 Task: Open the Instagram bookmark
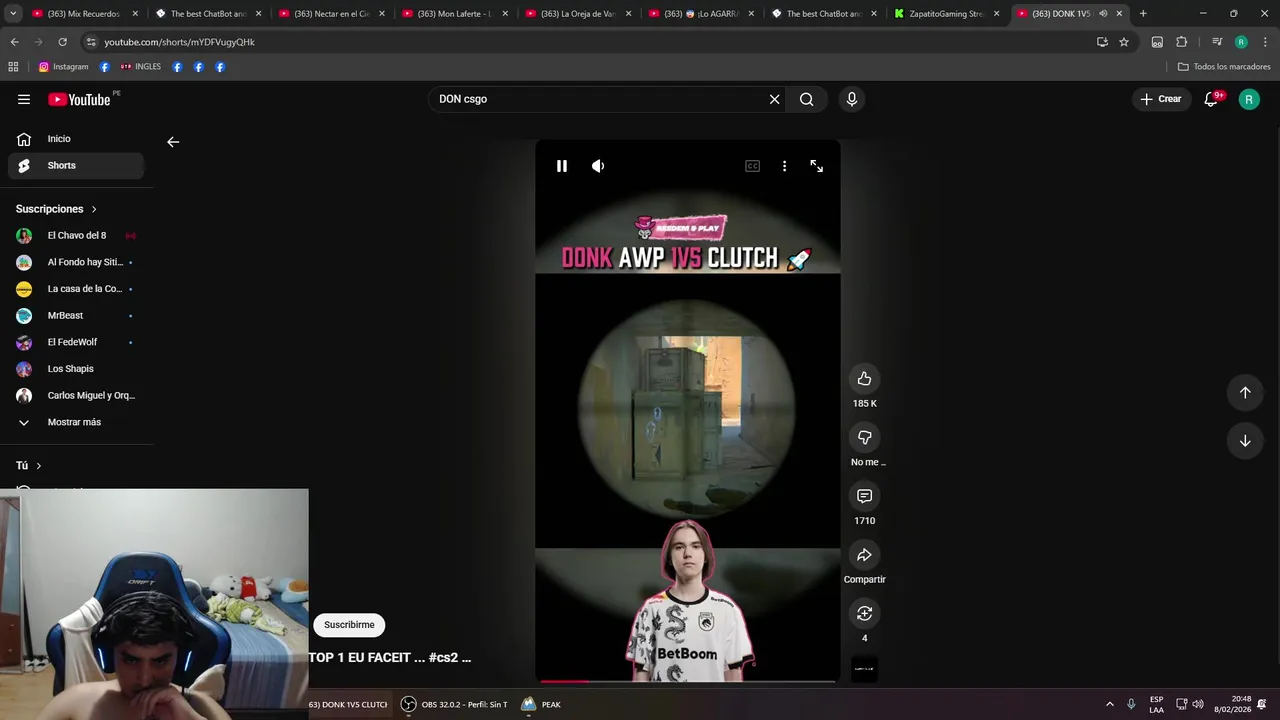pyautogui.click(x=63, y=67)
